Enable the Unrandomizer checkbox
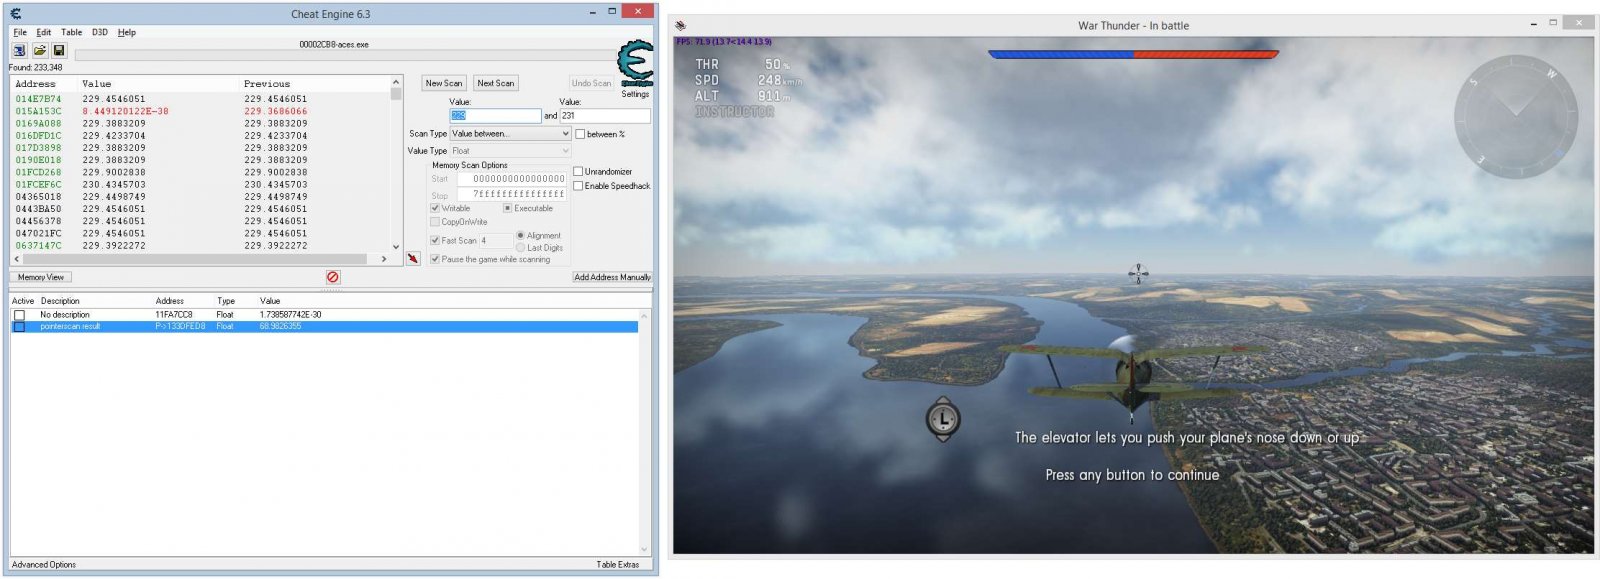 point(578,171)
